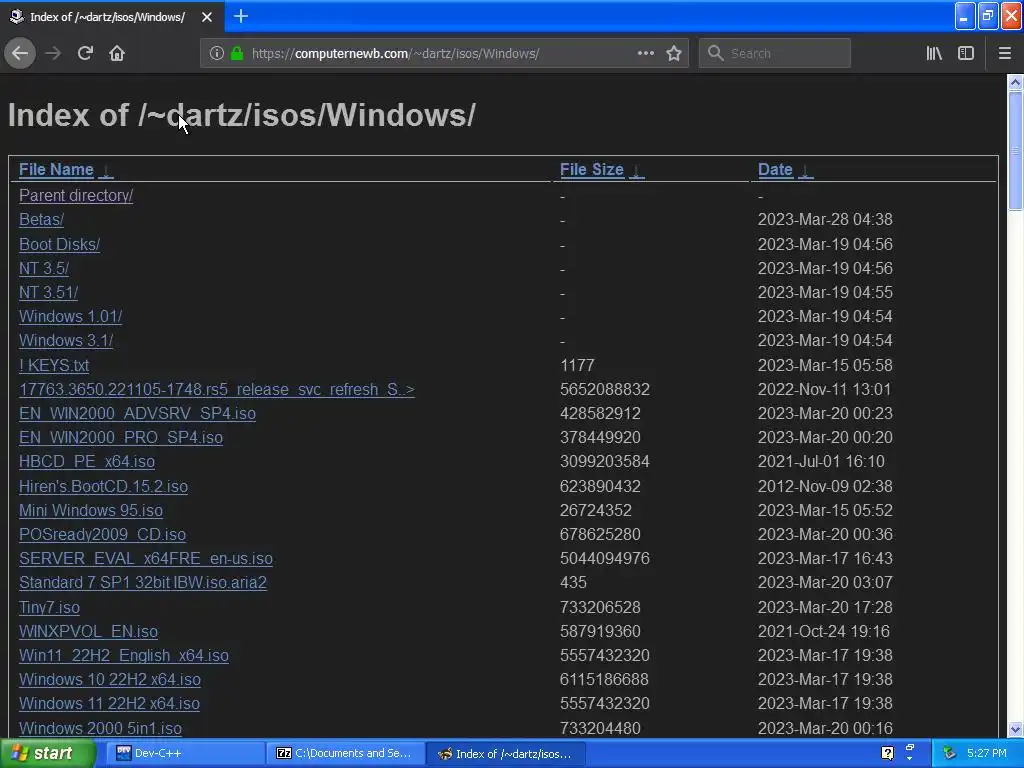1024x768 pixels.
Task: Click the network tray icon near clock
Action: coord(950,754)
